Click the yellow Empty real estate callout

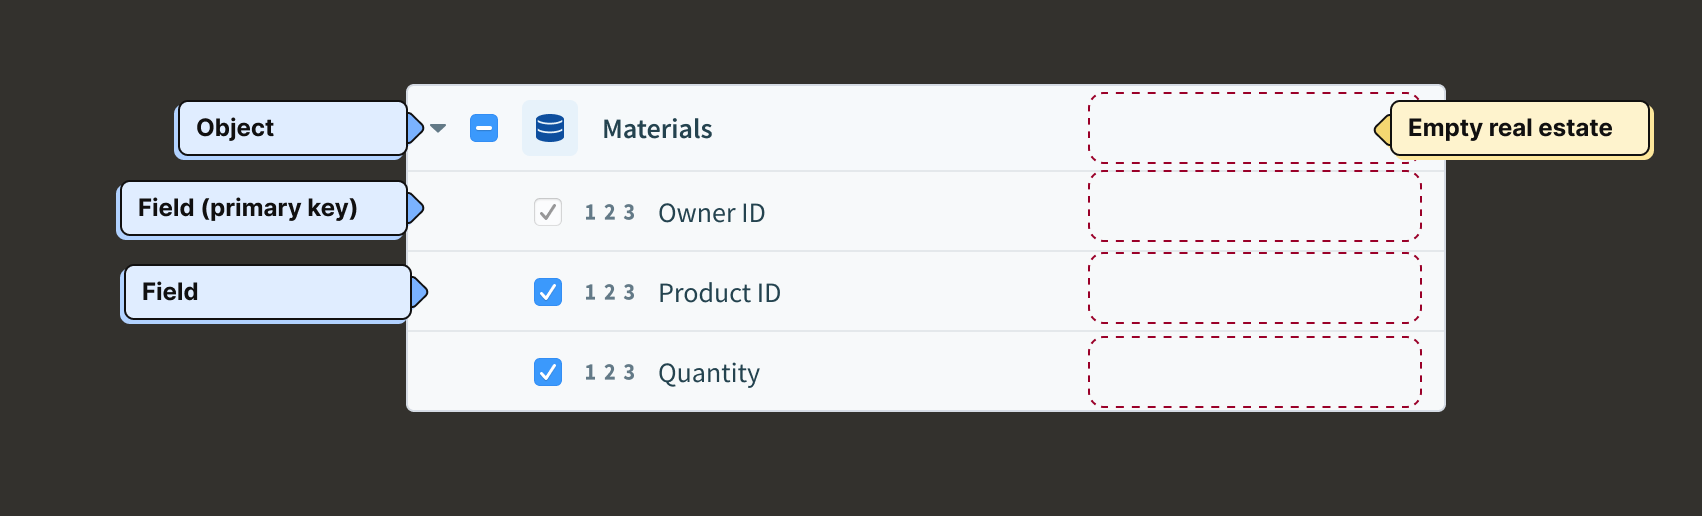click(1518, 128)
